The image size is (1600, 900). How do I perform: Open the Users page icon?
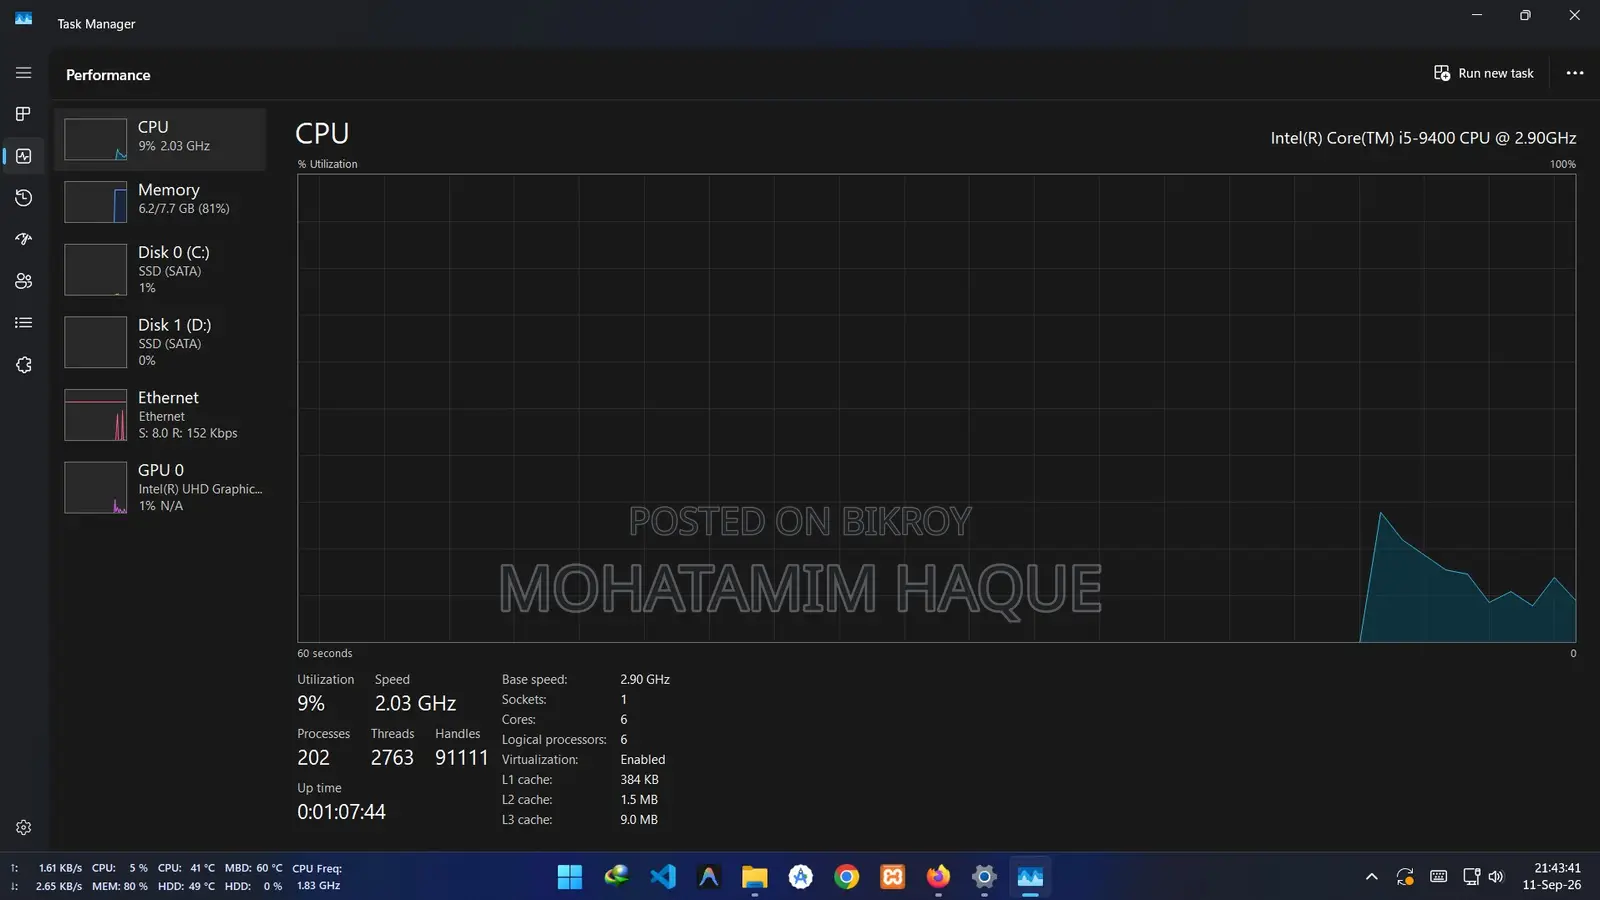click(x=23, y=281)
